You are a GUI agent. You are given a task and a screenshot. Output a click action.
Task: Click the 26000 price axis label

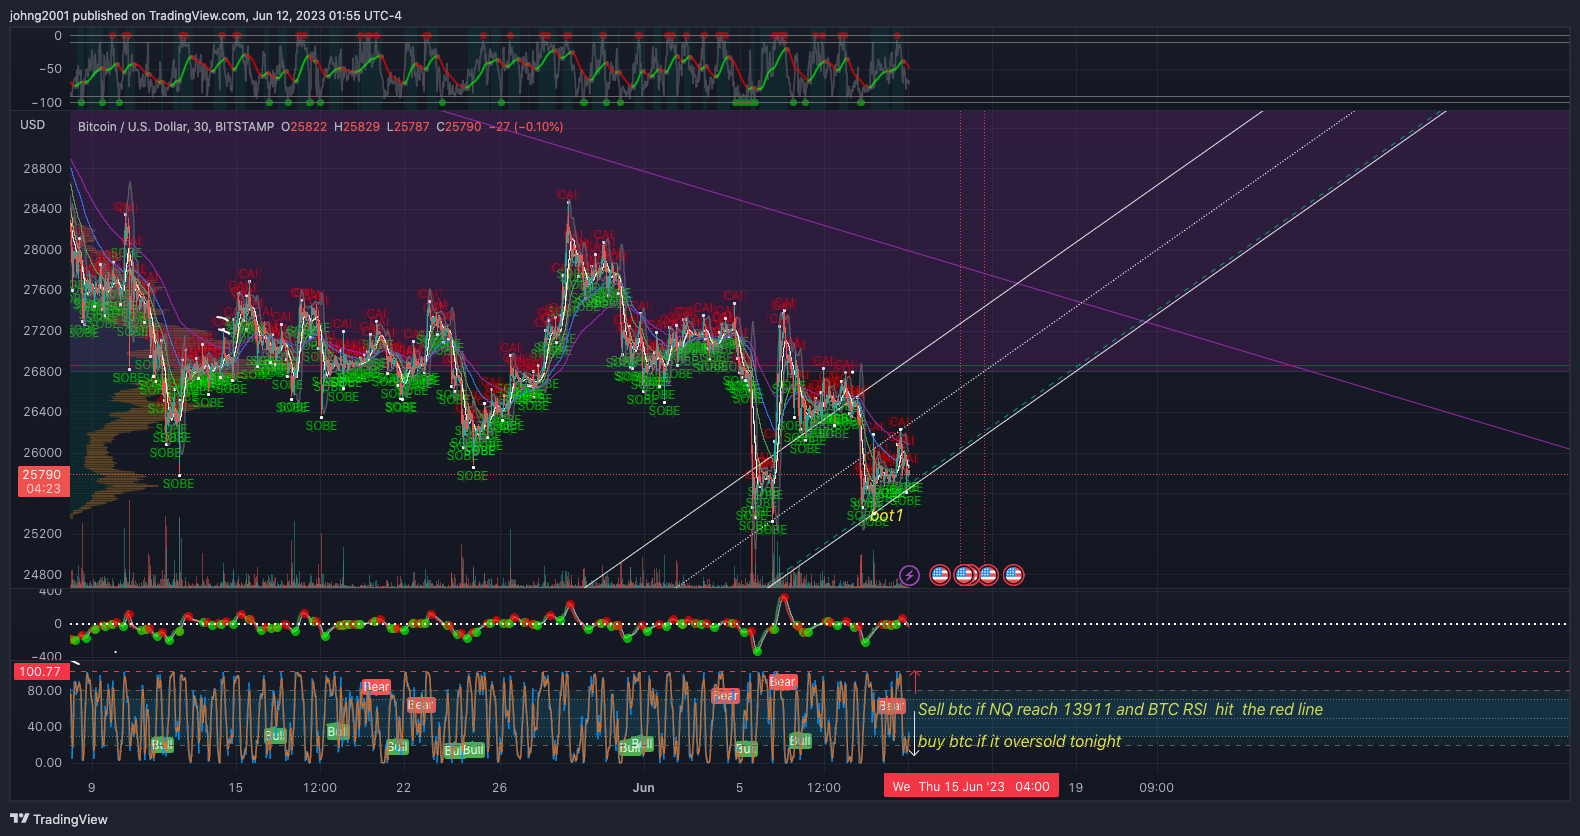(42, 453)
